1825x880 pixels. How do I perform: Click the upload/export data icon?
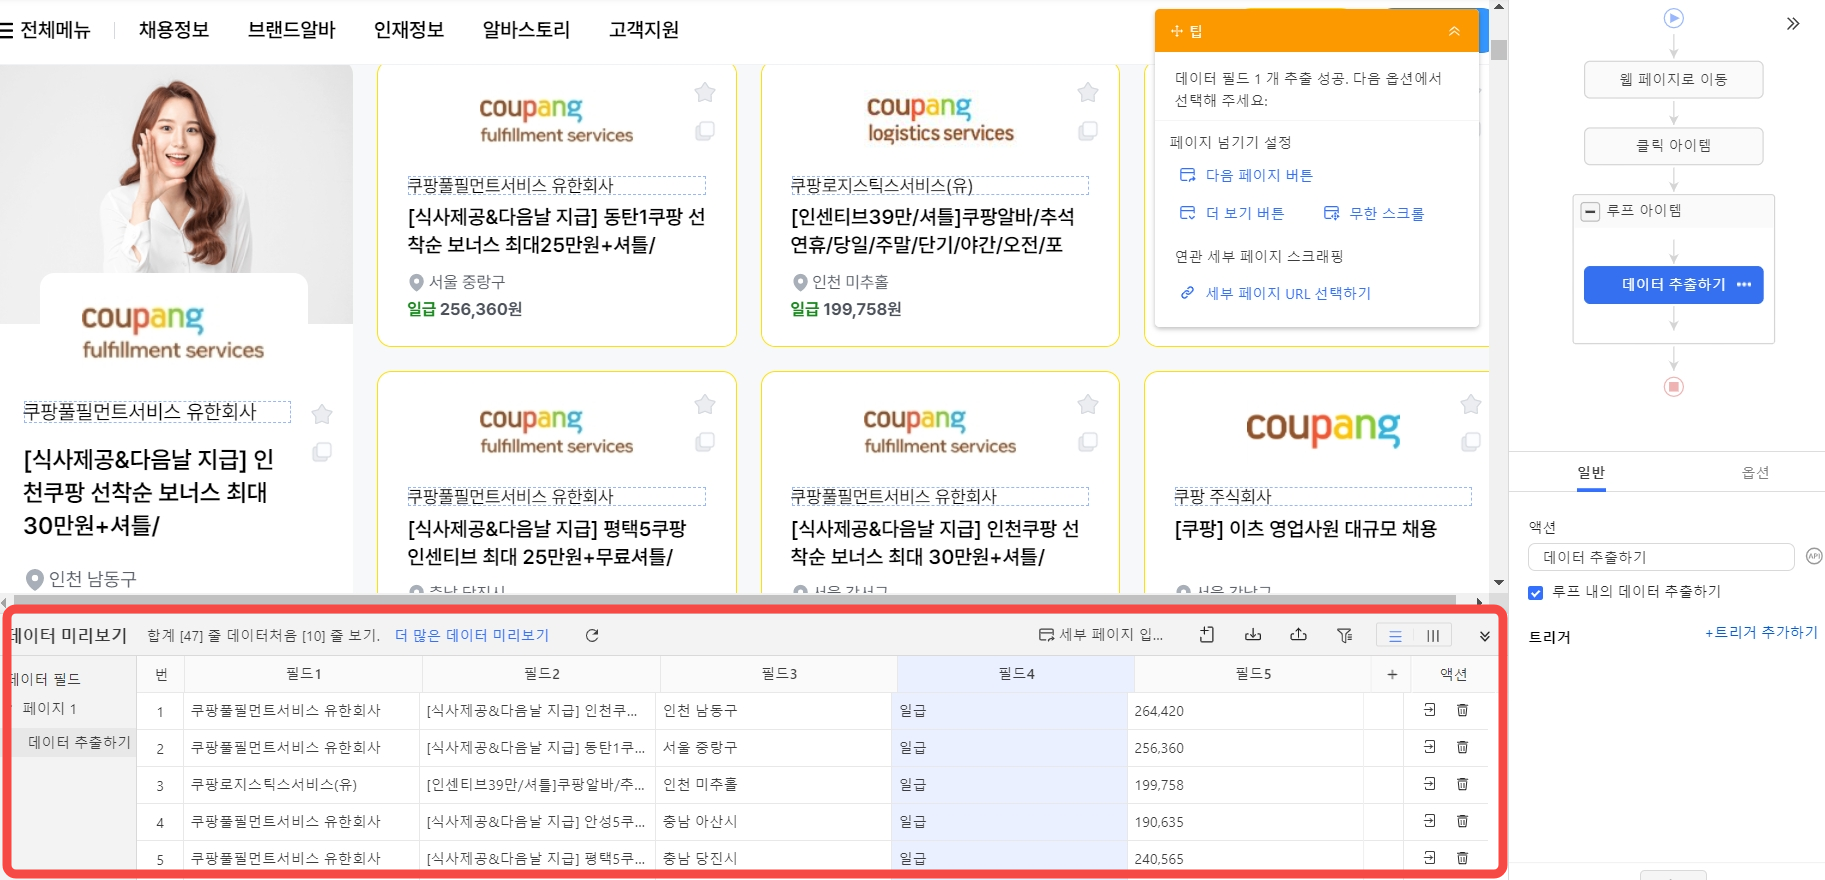pos(1298,635)
